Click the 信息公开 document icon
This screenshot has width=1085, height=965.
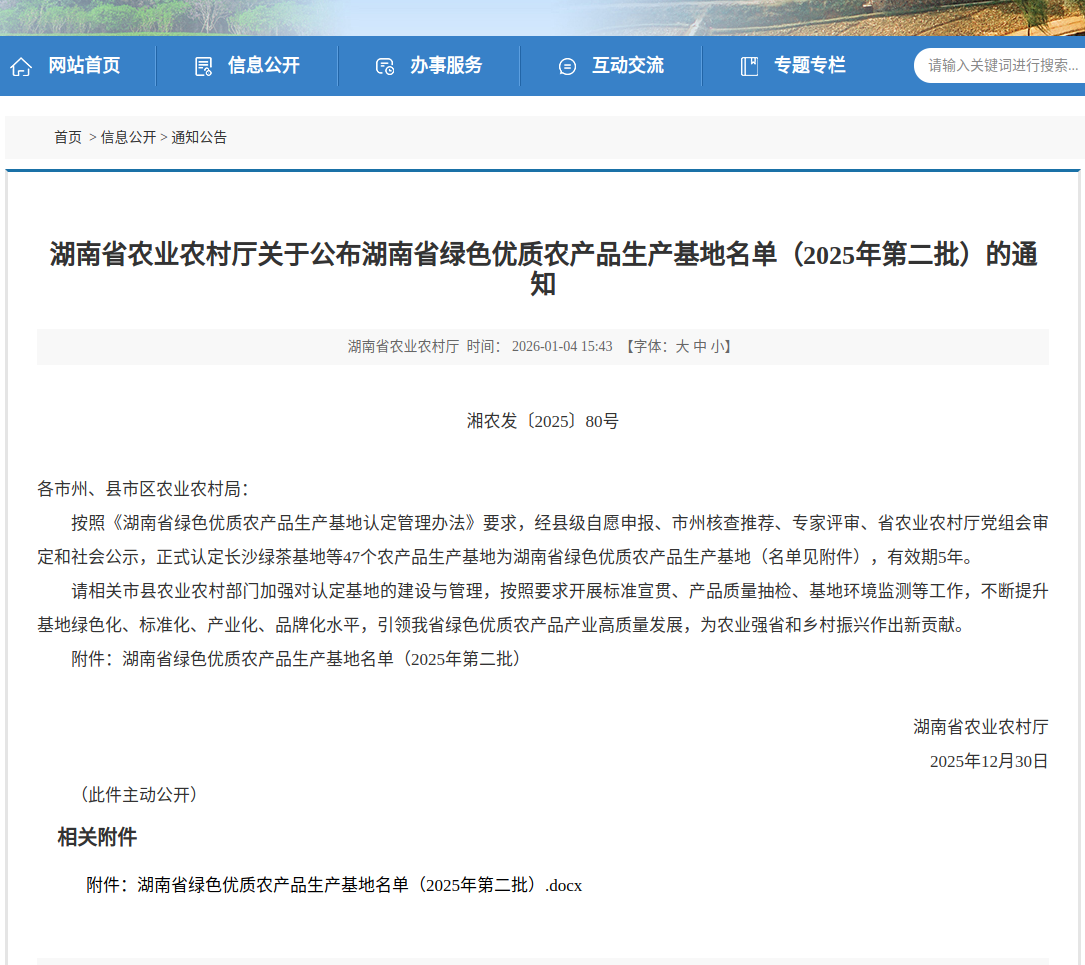203,67
